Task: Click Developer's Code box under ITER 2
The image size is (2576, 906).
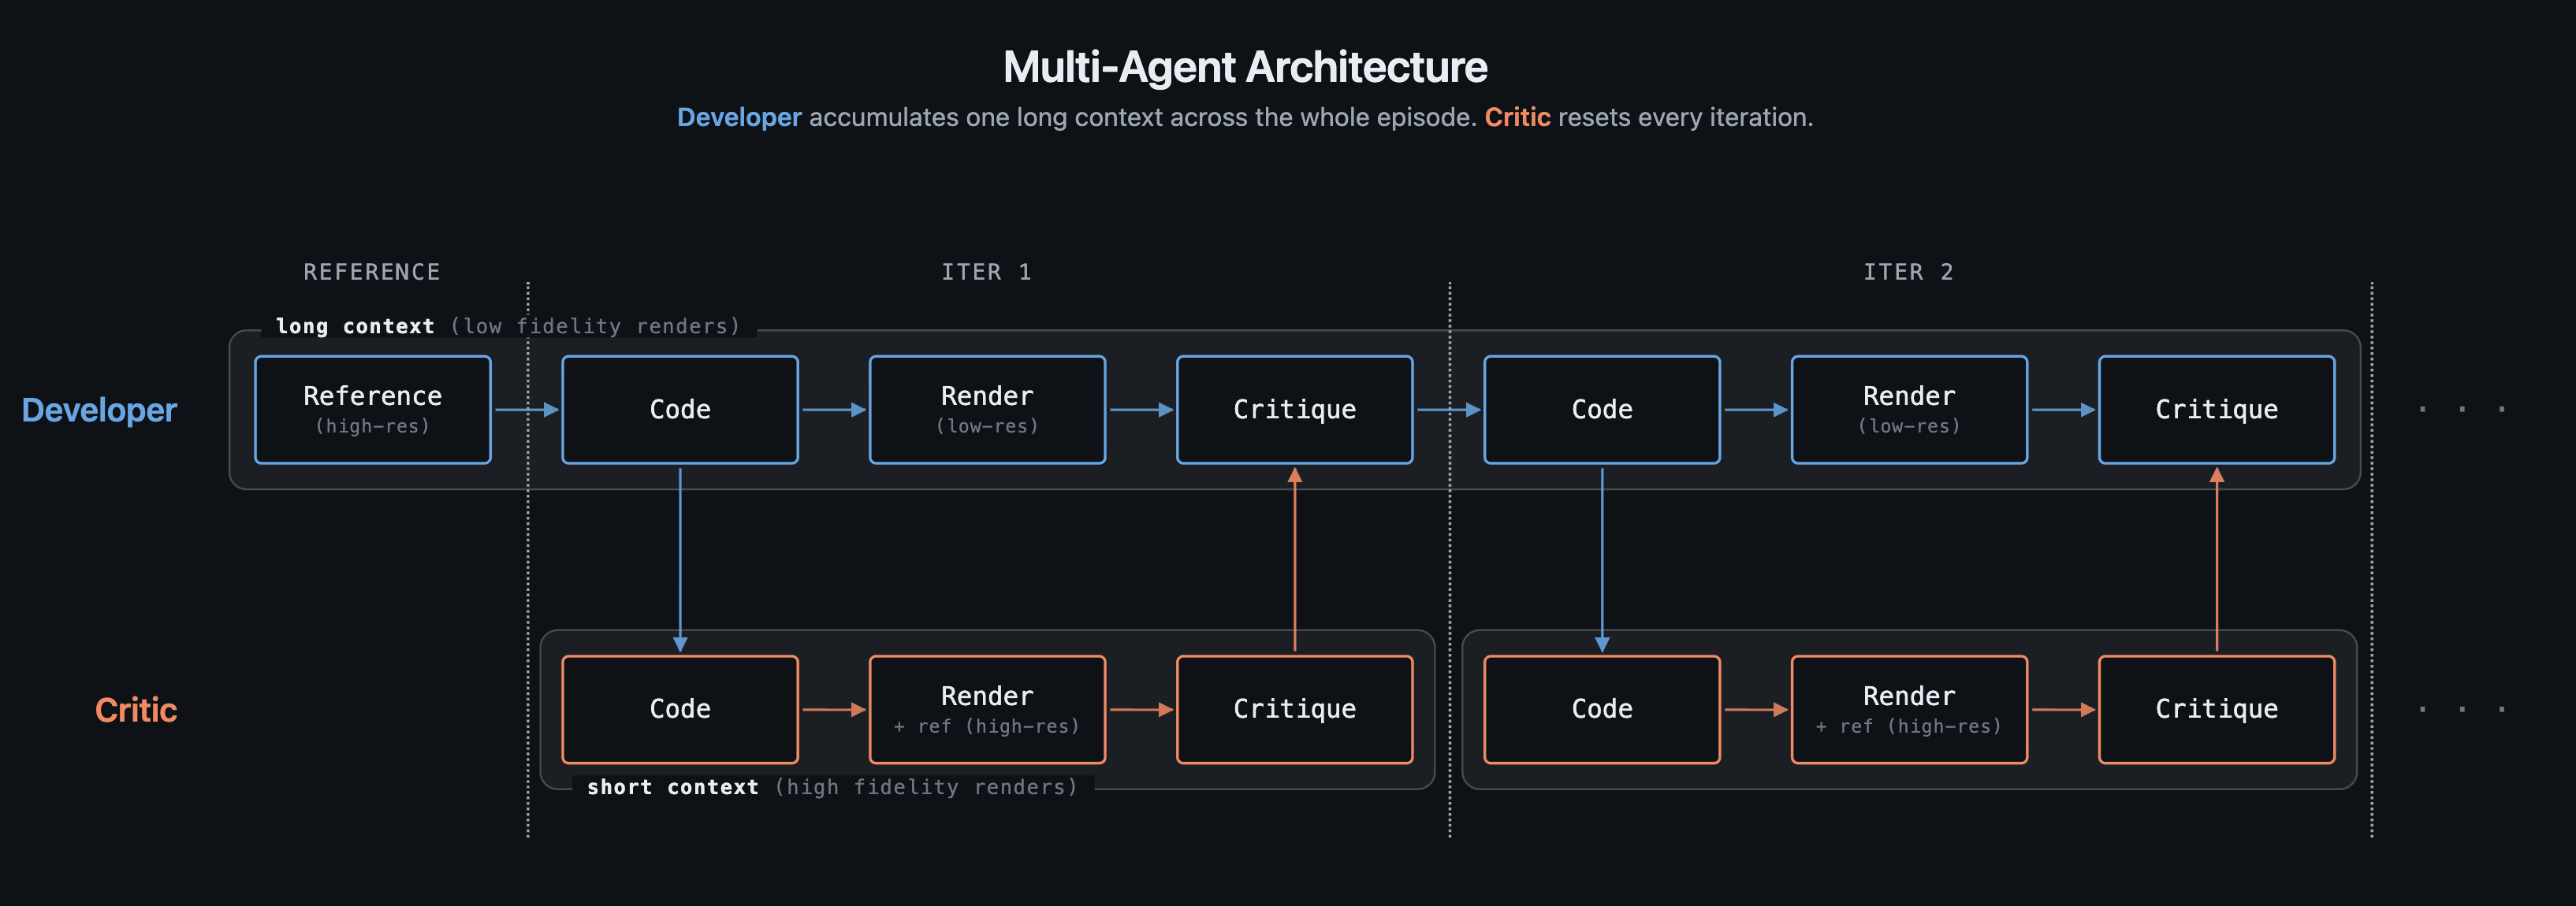Action: pos(1602,410)
